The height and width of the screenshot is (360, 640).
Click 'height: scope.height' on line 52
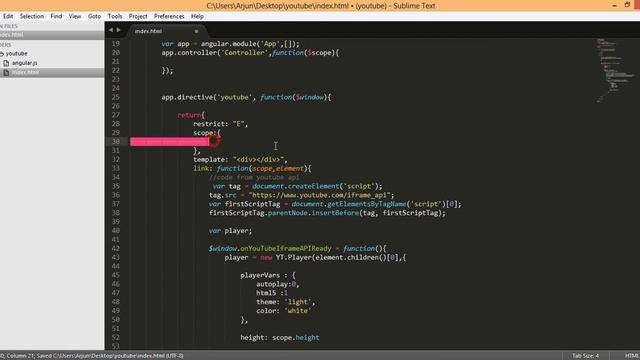click(280, 338)
